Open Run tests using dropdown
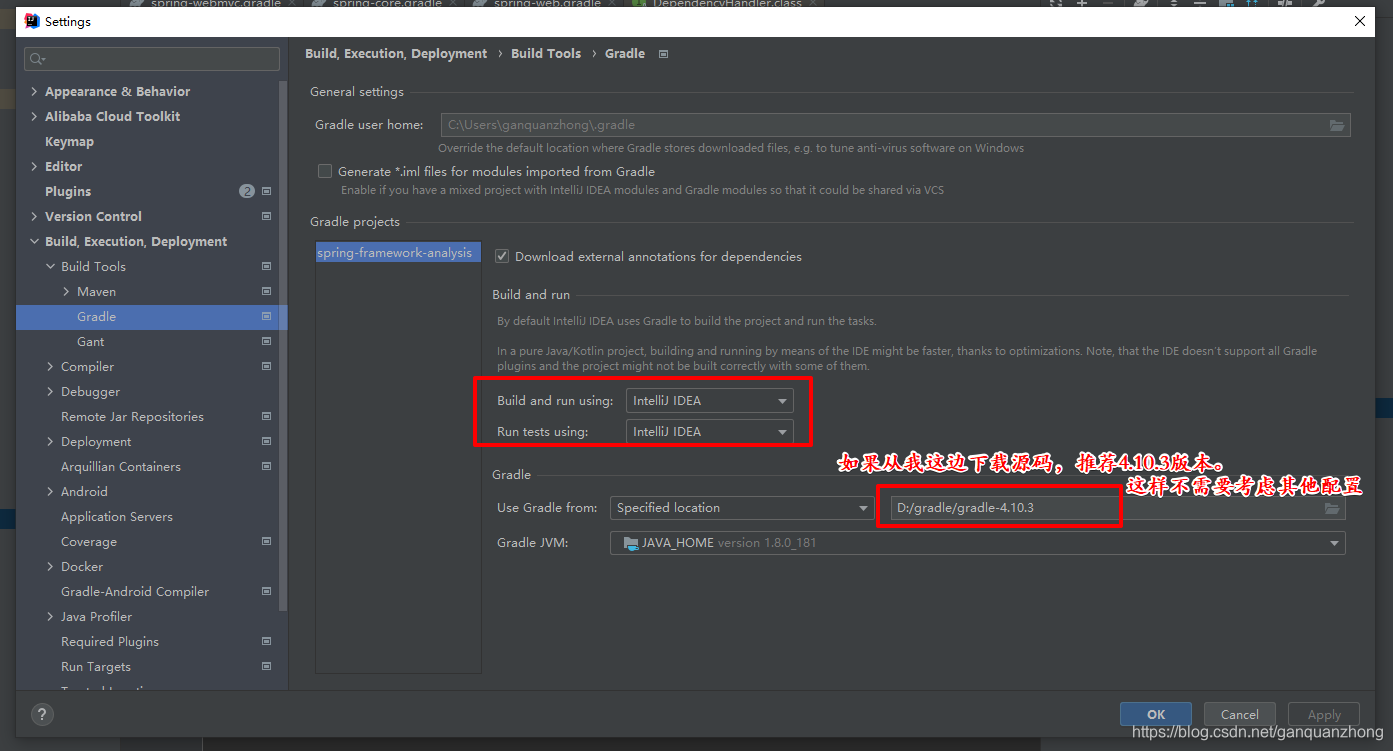This screenshot has height=751, width=1393. click(x=710, y=432)
